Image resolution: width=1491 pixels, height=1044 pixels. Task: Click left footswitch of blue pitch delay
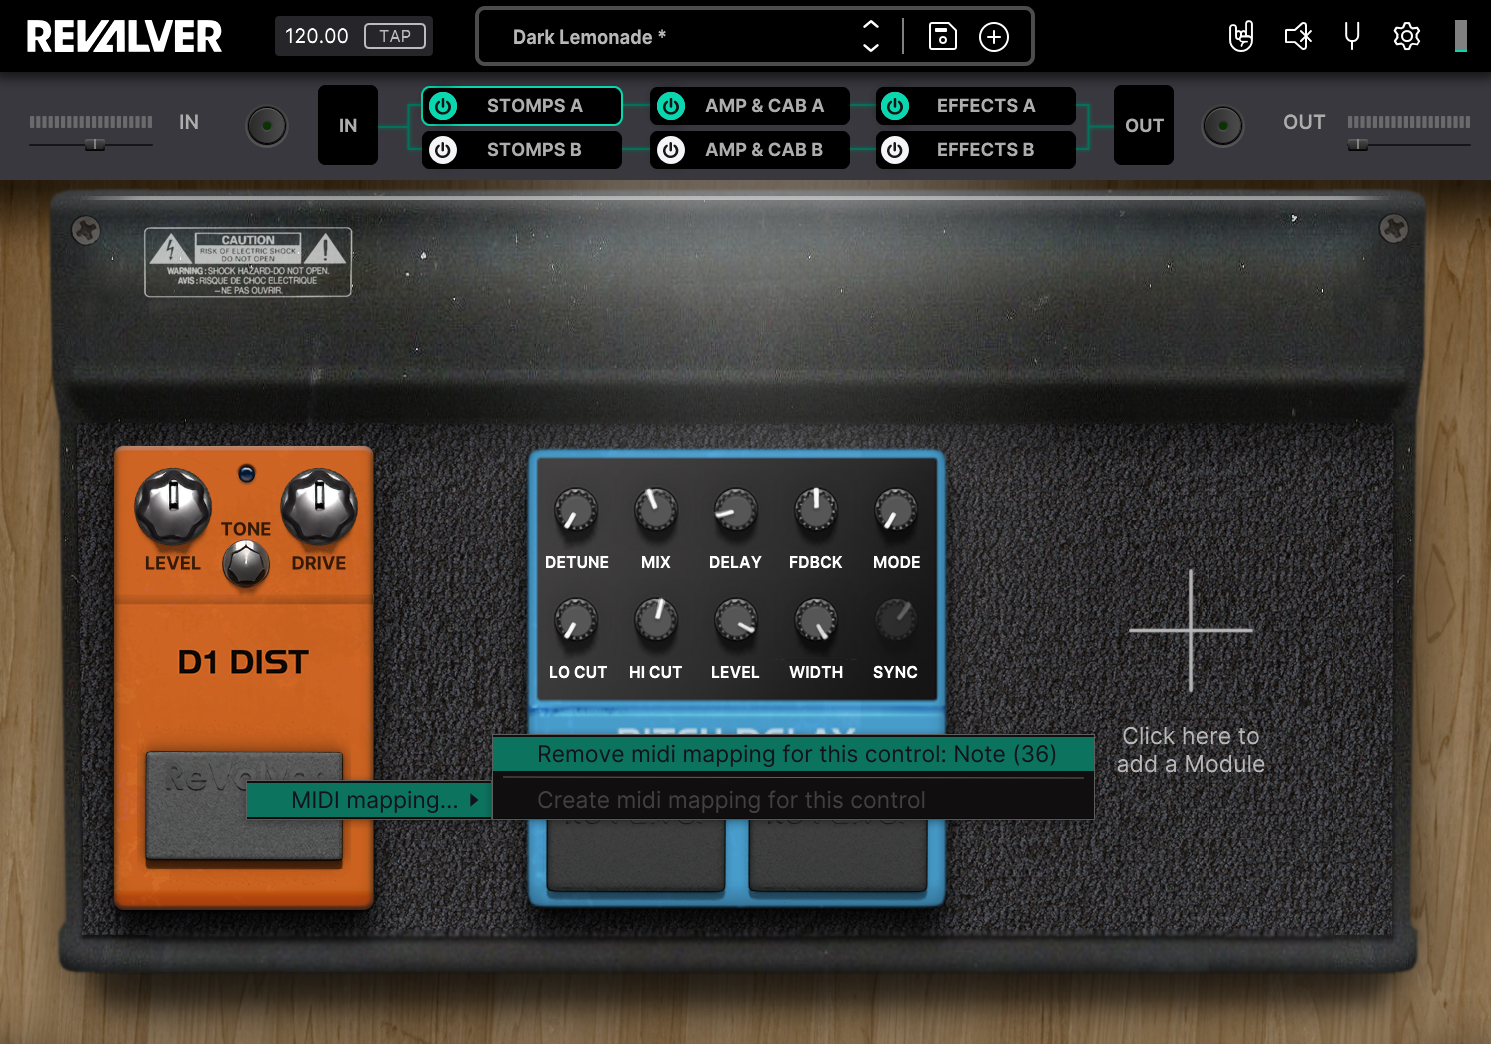coord(635,855)
